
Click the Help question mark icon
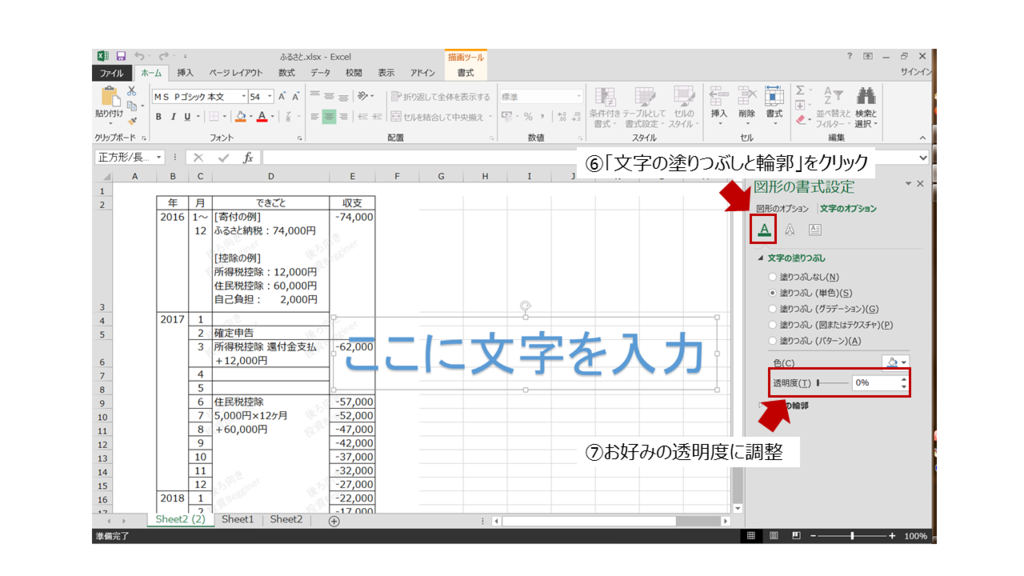[x=850, y=56]
